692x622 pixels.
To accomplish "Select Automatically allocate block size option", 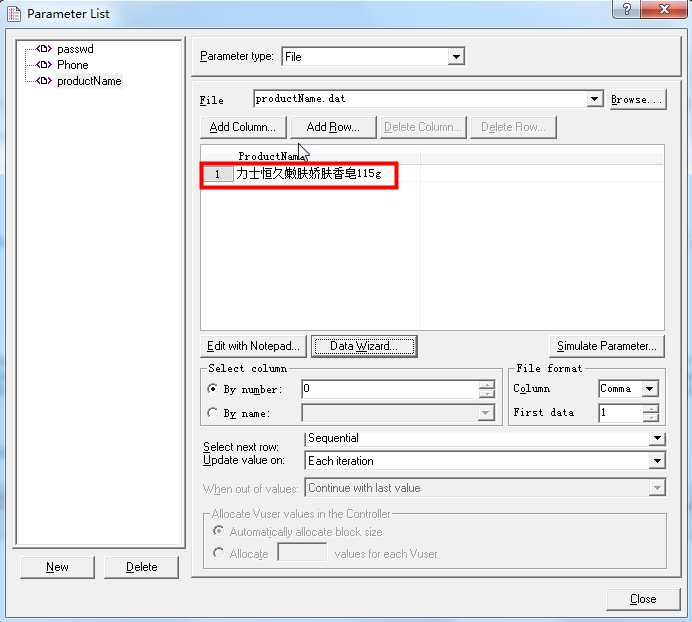I will [218, 531].
